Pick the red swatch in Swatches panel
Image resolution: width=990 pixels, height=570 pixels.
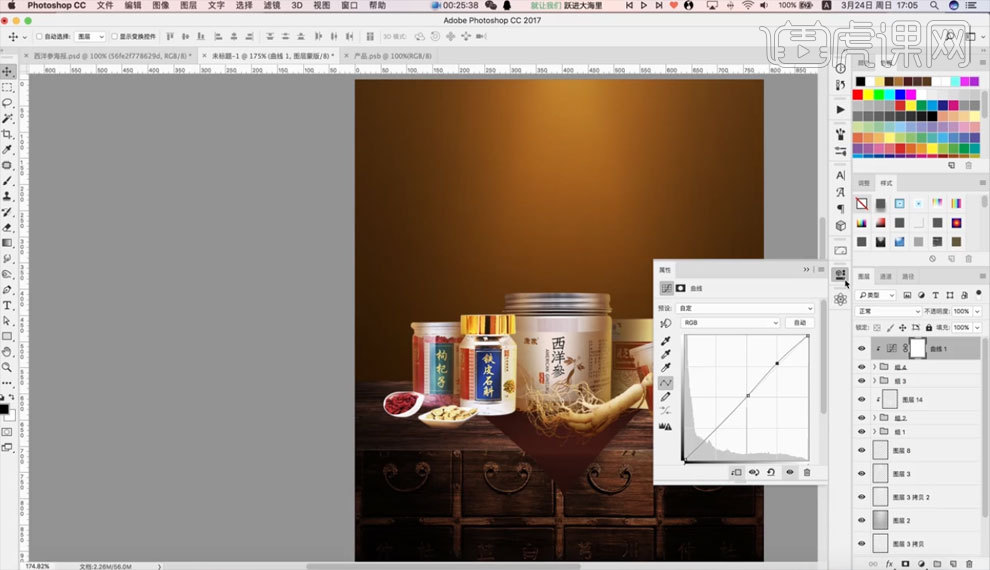[x=857, y=95]
